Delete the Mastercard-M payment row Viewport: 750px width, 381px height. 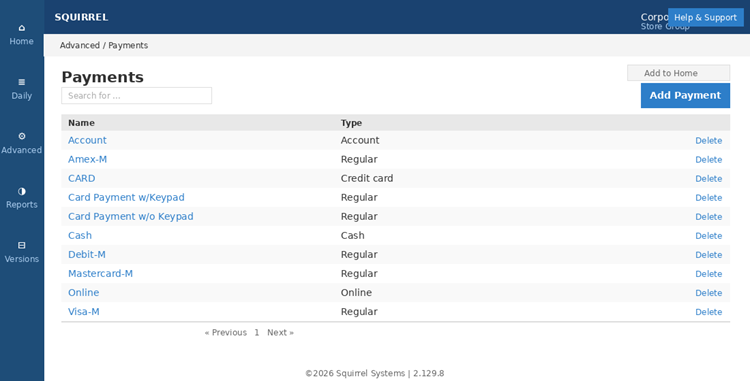click(708, 274)
